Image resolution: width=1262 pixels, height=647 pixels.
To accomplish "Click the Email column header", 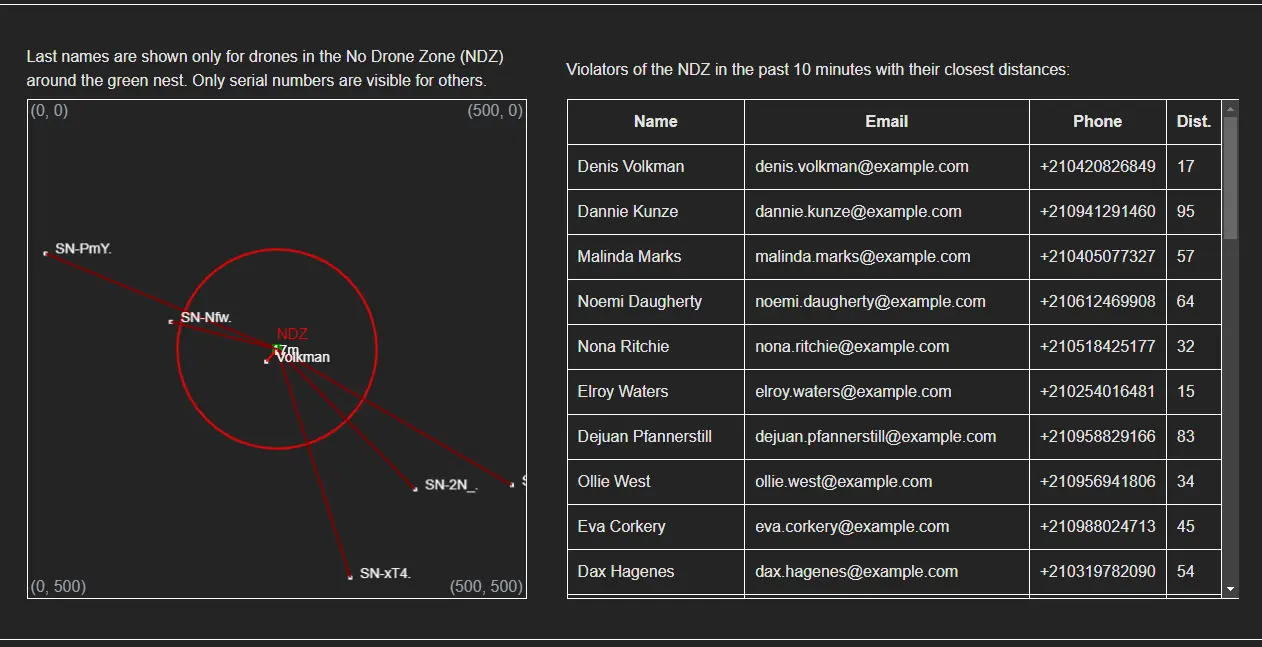I will [886, 121].
